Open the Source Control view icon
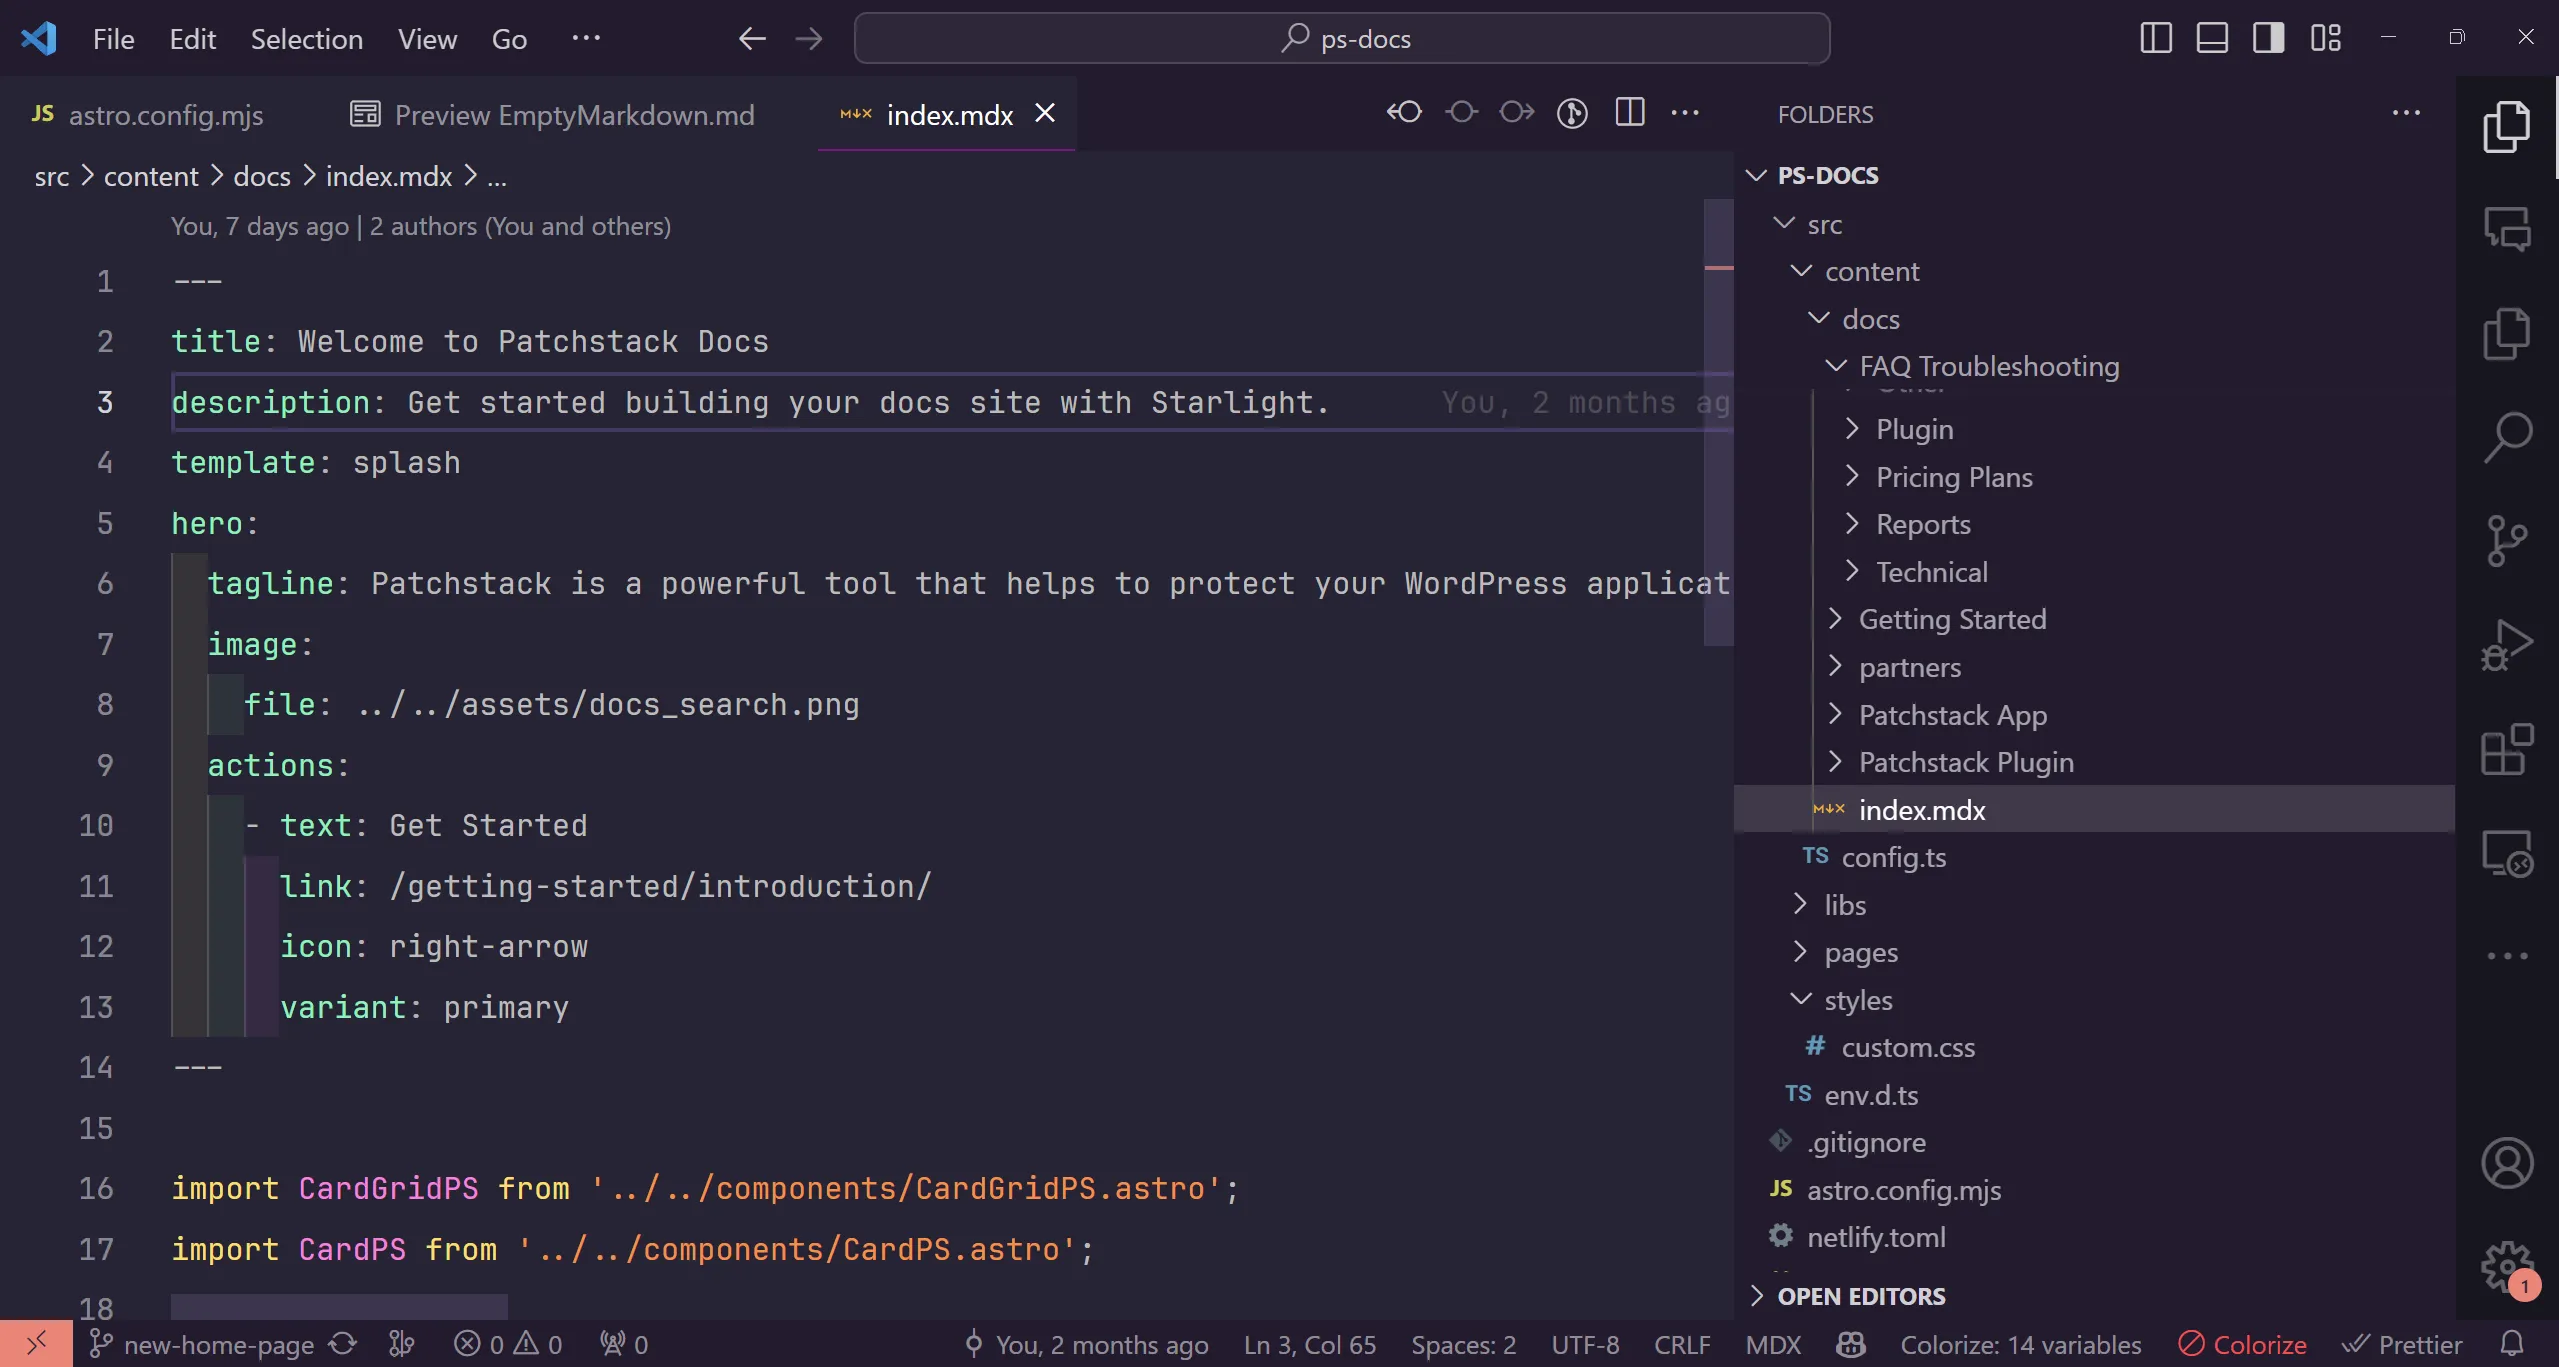The height and width of the screenshot is (1367, 2559). [2506, 540]
